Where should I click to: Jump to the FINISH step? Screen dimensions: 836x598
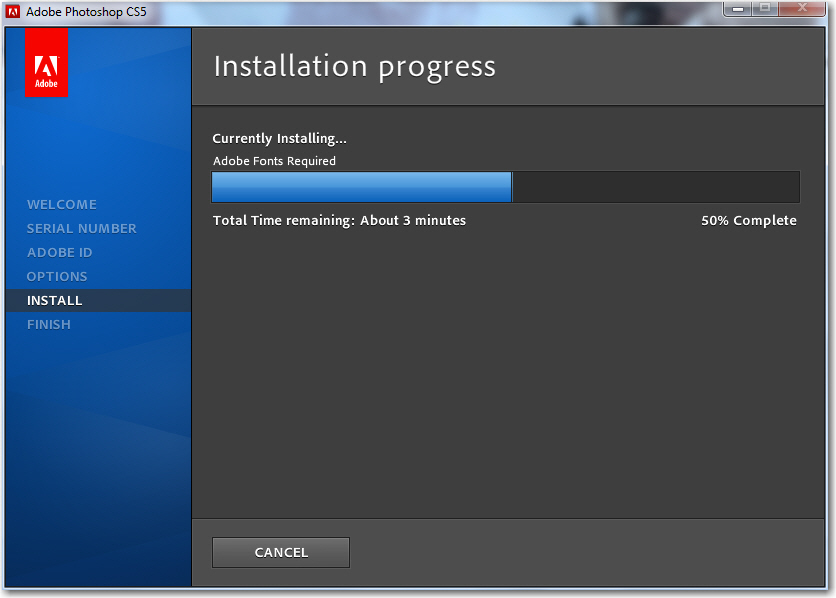pyautogui.click(x=49, y=325)
